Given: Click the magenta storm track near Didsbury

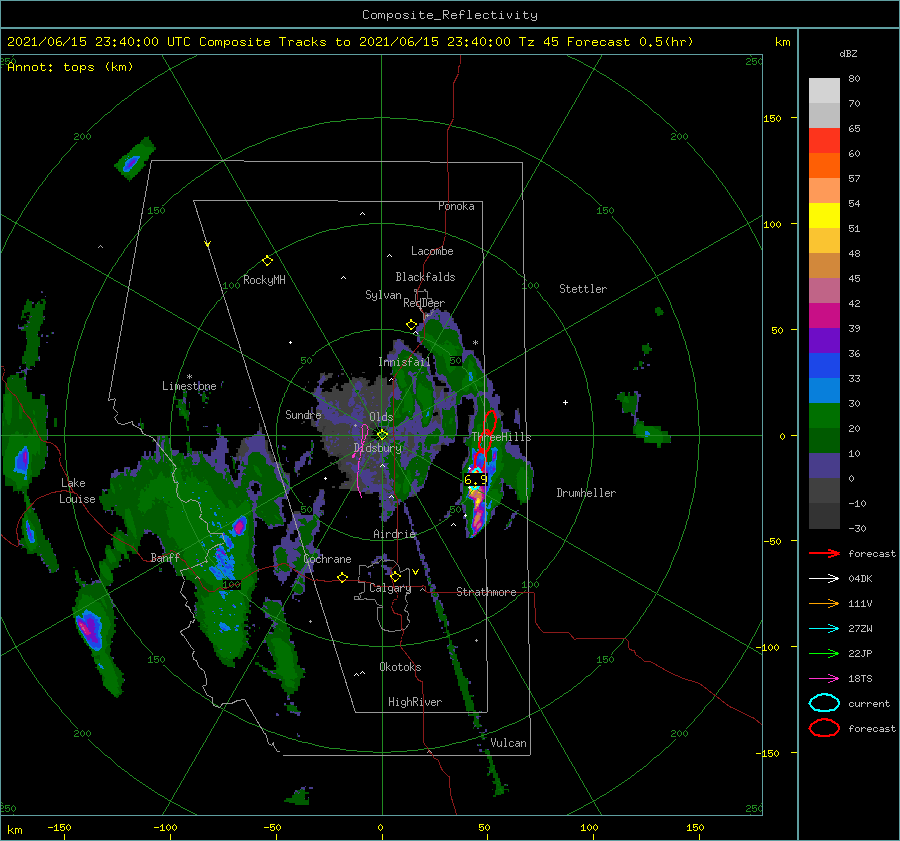Looking at the screenshot, I should tap(360, 459).
